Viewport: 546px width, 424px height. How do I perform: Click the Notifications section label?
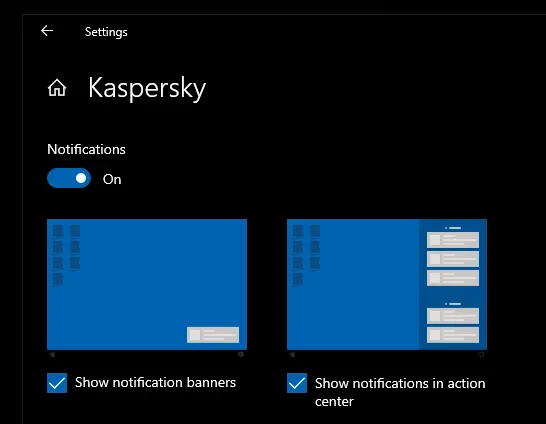point(86,149)
